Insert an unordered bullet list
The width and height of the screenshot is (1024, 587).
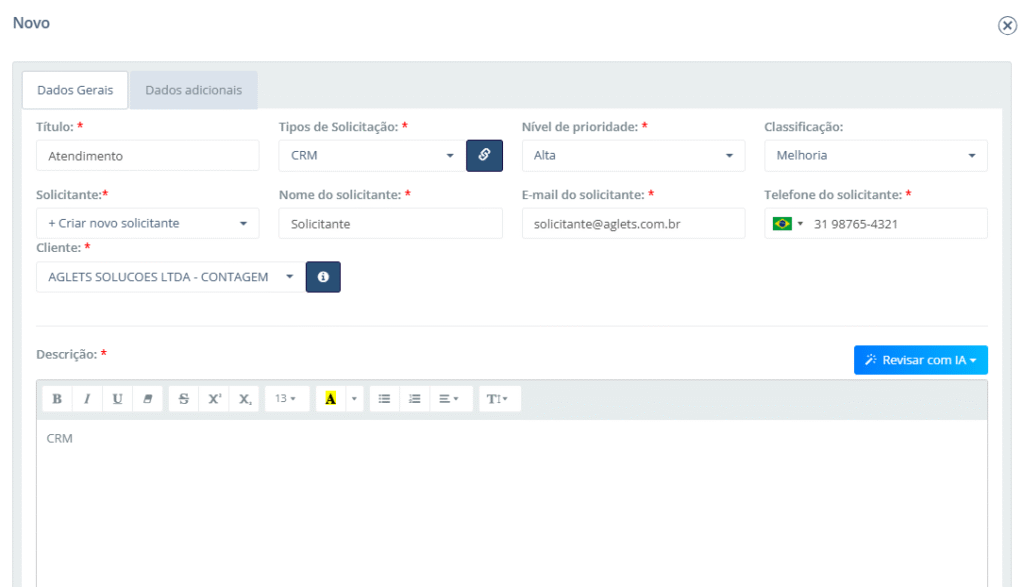coord(384,399)
